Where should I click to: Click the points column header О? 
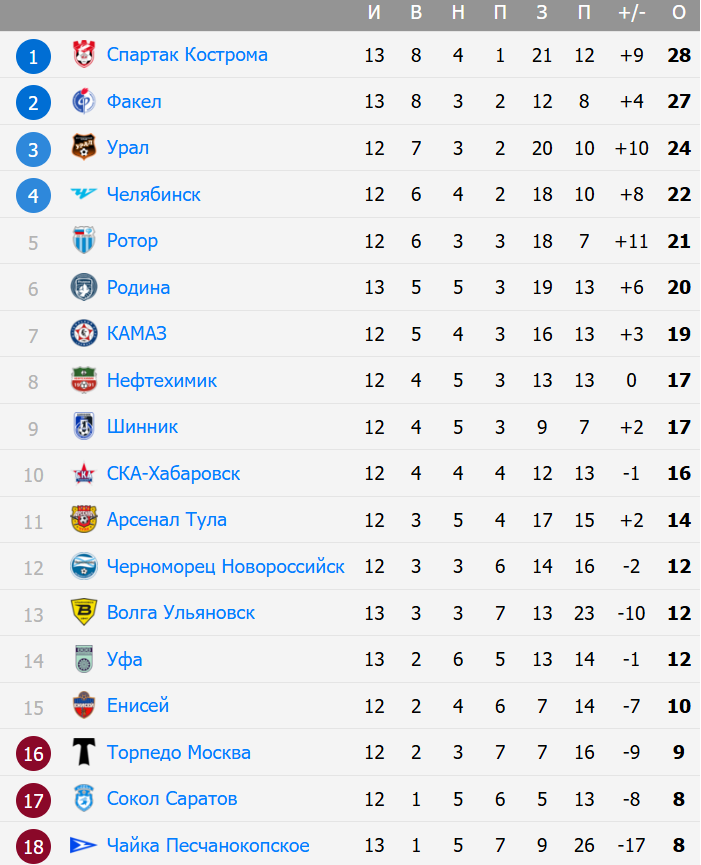tap(679, 12)
